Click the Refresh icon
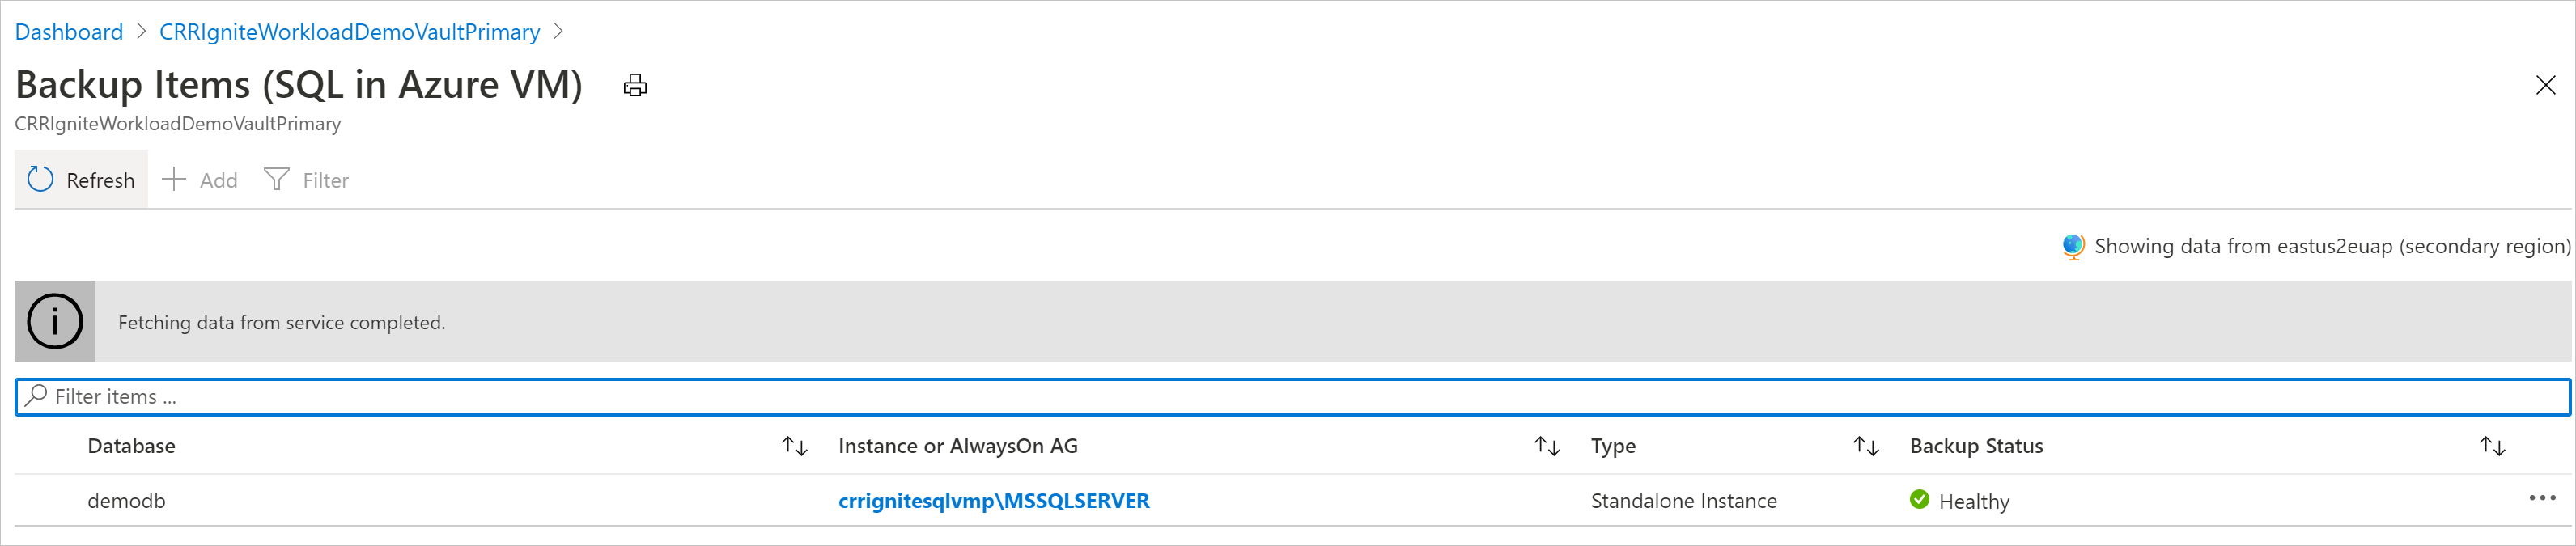This screenshot has height=546, width=2576. pyautogui.click(x=40, y=179)
